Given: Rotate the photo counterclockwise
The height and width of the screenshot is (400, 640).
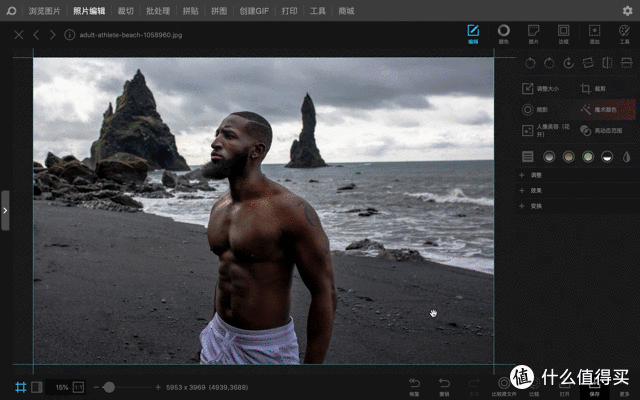Looking at the screenshot, I should click(x=530, y=63).
